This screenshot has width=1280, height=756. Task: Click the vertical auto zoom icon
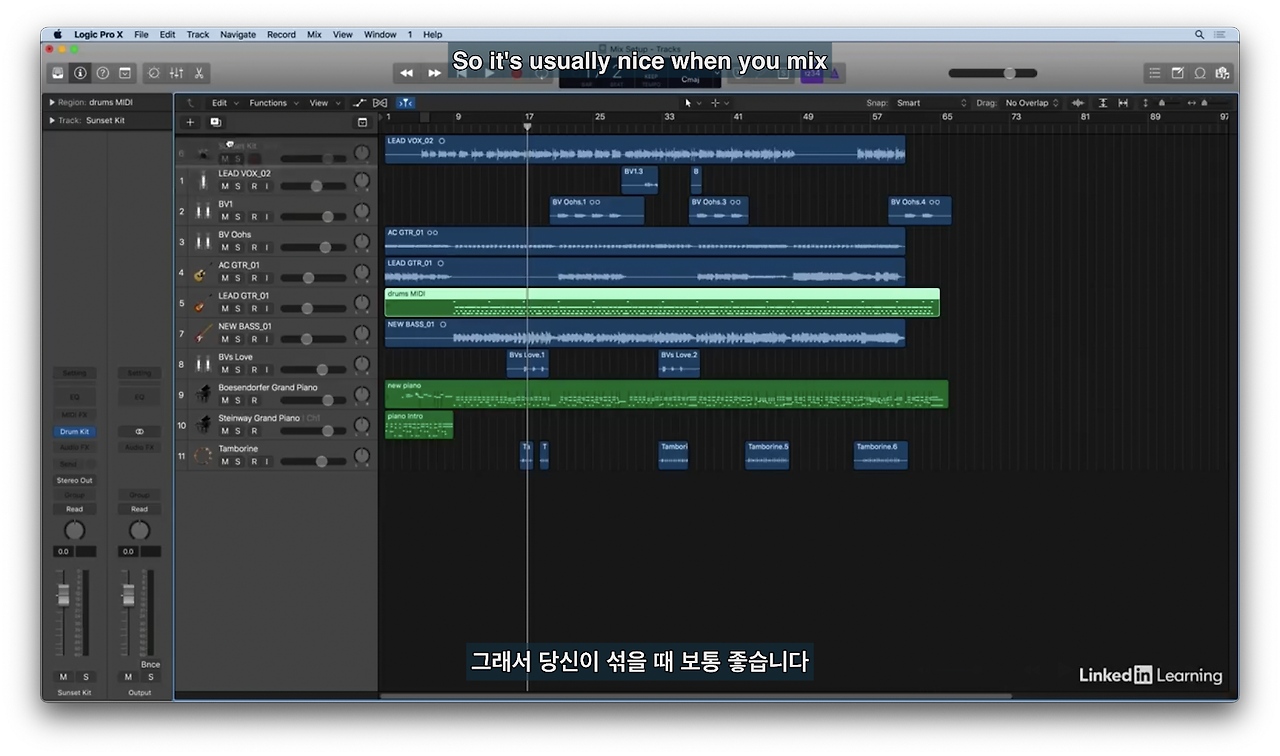(1103, 103)
